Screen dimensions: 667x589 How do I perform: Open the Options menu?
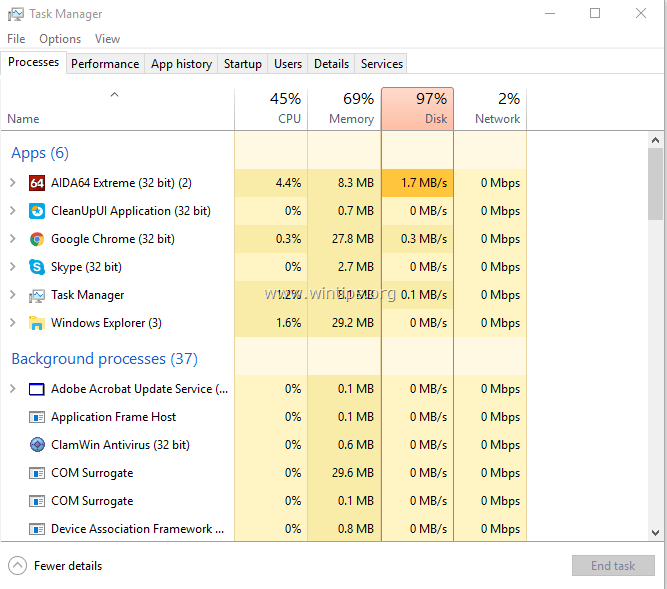click(60, 39)
